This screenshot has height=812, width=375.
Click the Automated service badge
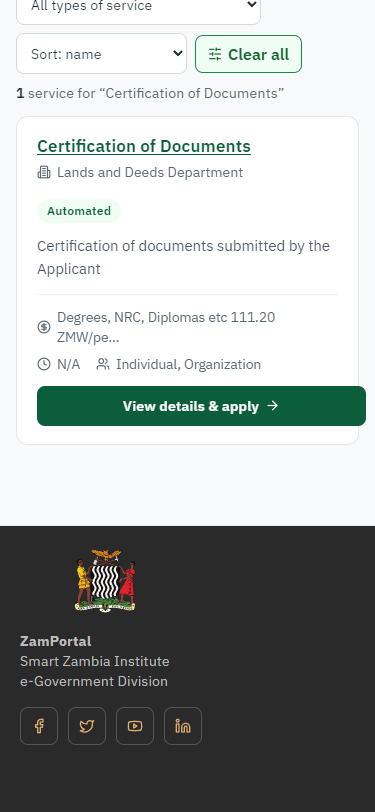[x=79, y=211]
